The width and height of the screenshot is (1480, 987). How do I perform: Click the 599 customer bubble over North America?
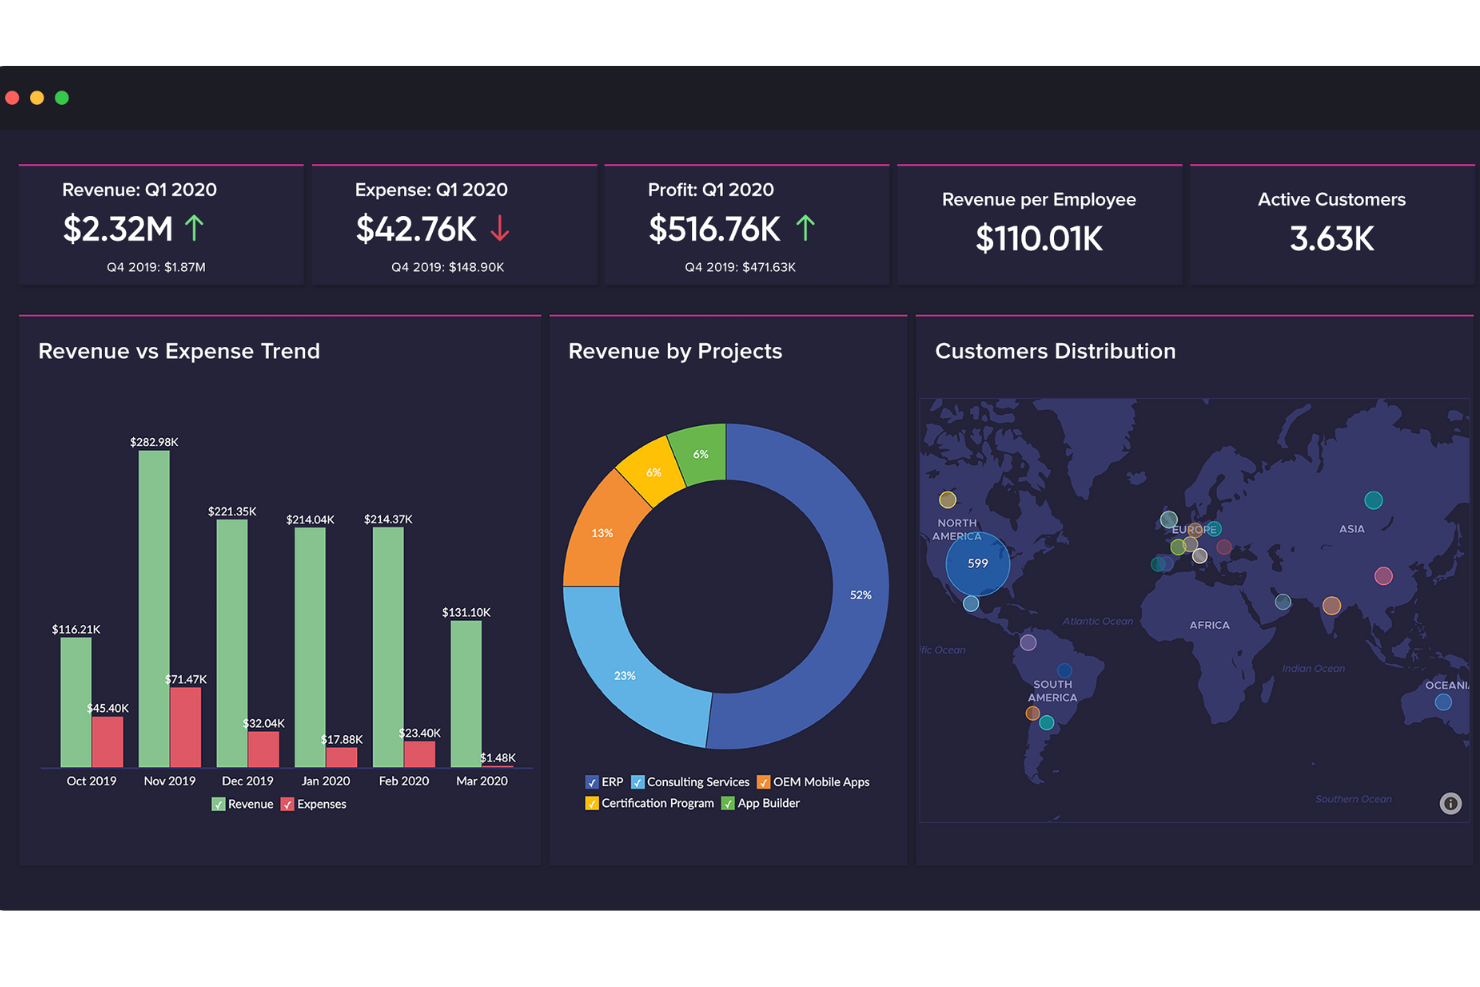coord(977,563)
